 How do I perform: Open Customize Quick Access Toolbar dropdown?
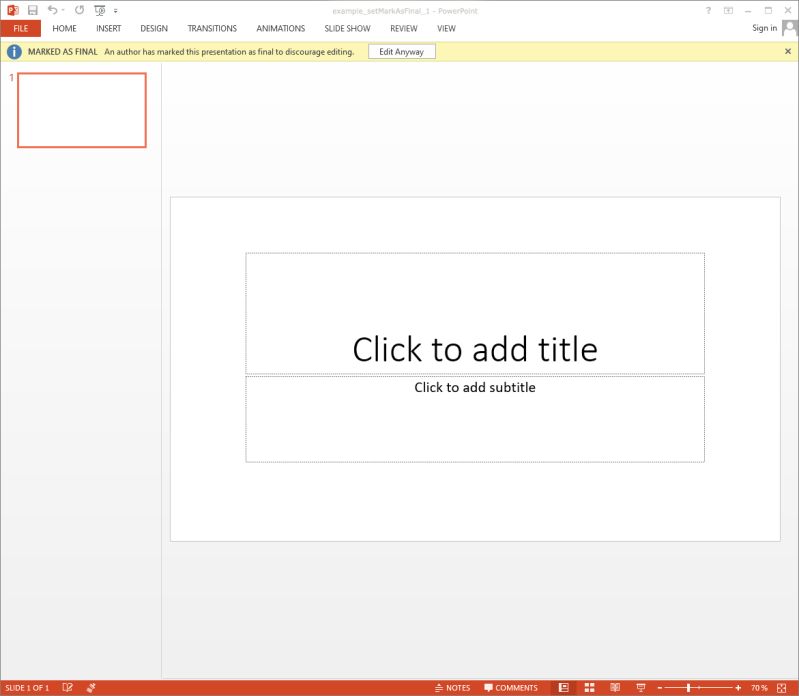click(x=116, y=11)
